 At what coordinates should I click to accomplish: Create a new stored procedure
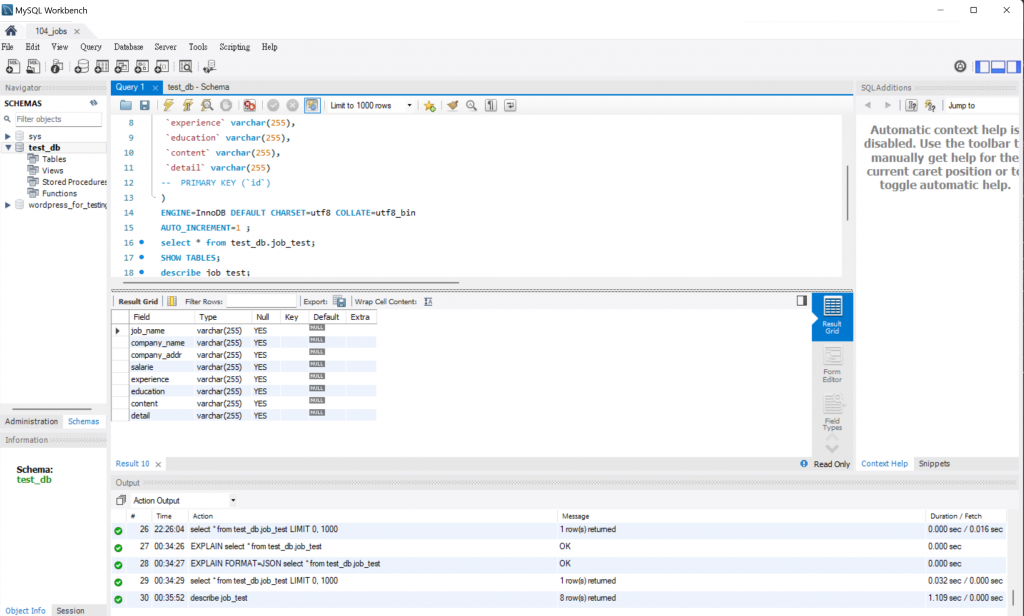pyautogui.click(x=142, y=66)
